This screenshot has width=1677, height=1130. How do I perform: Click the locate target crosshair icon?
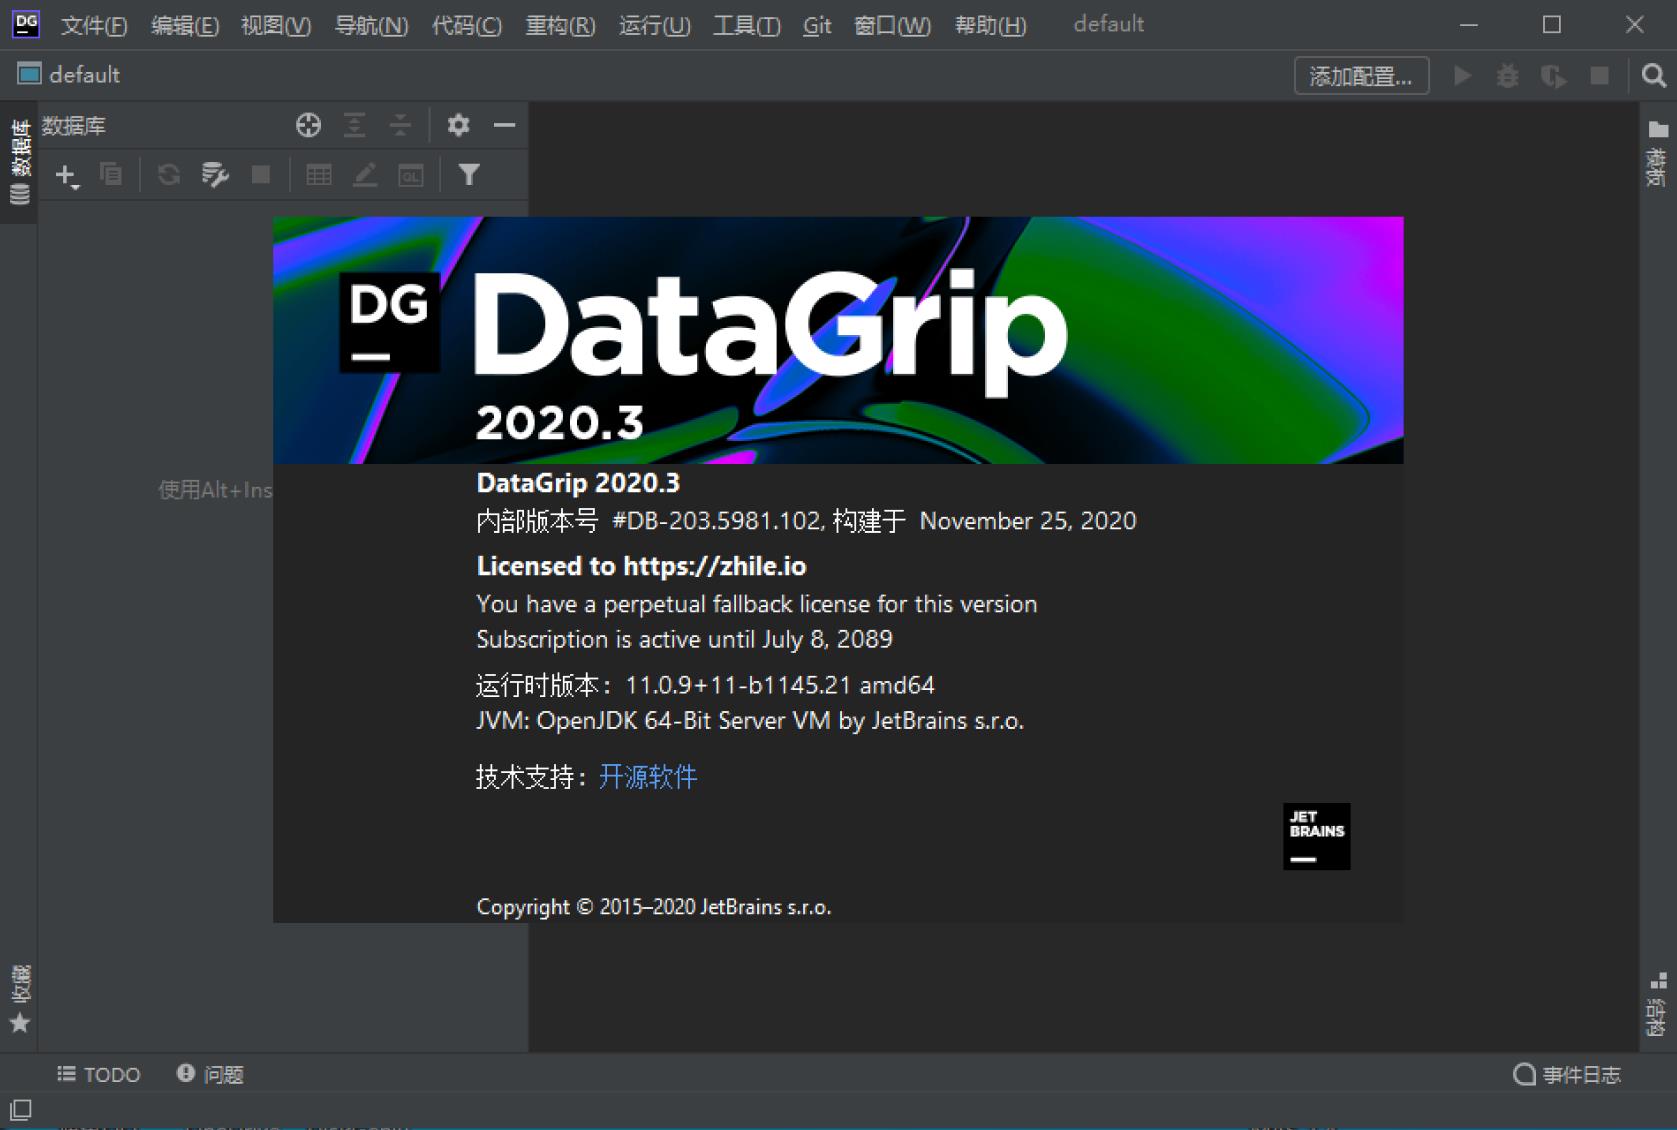coord(308,125)
